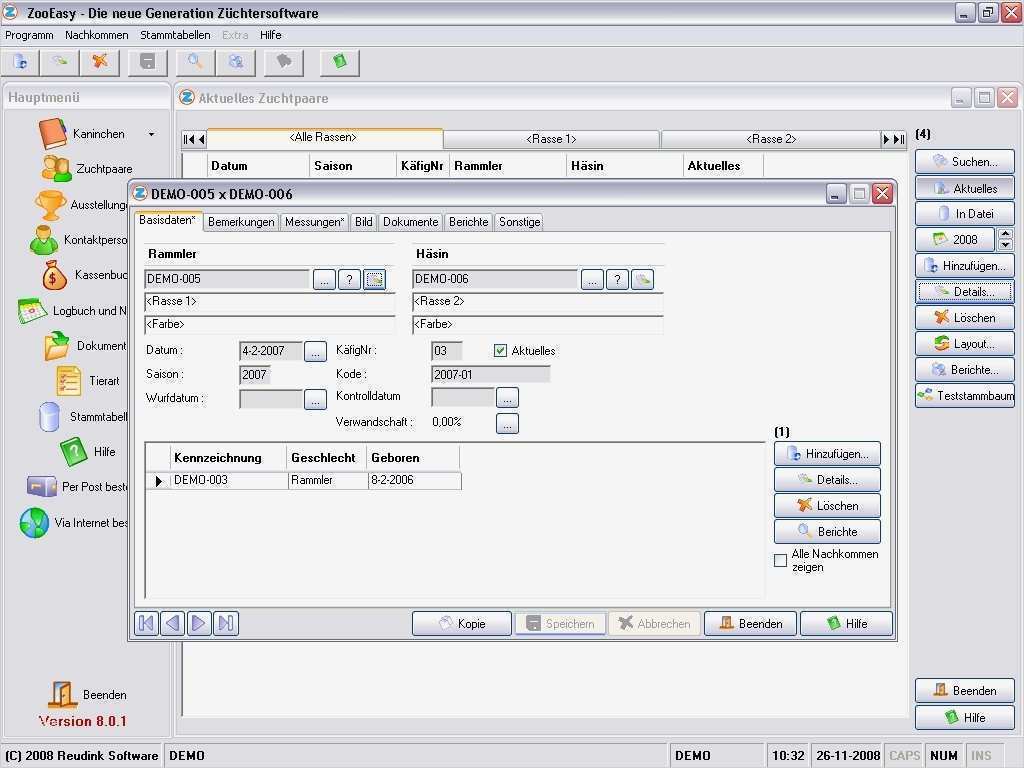Open the Datum date picker button
Screen dimensions: 1024x768
coord(315,351)
